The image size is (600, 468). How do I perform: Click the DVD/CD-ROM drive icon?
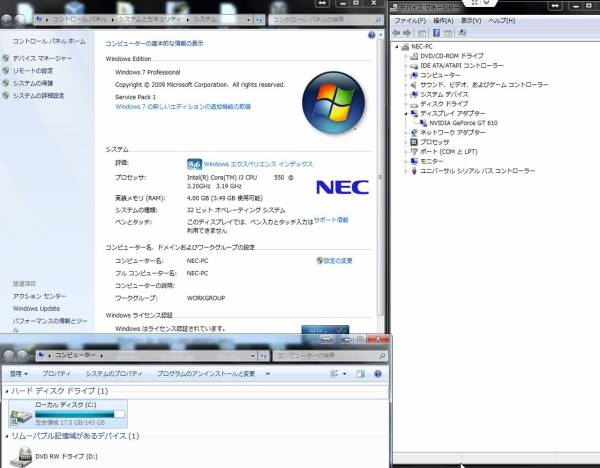pos(414,56)
